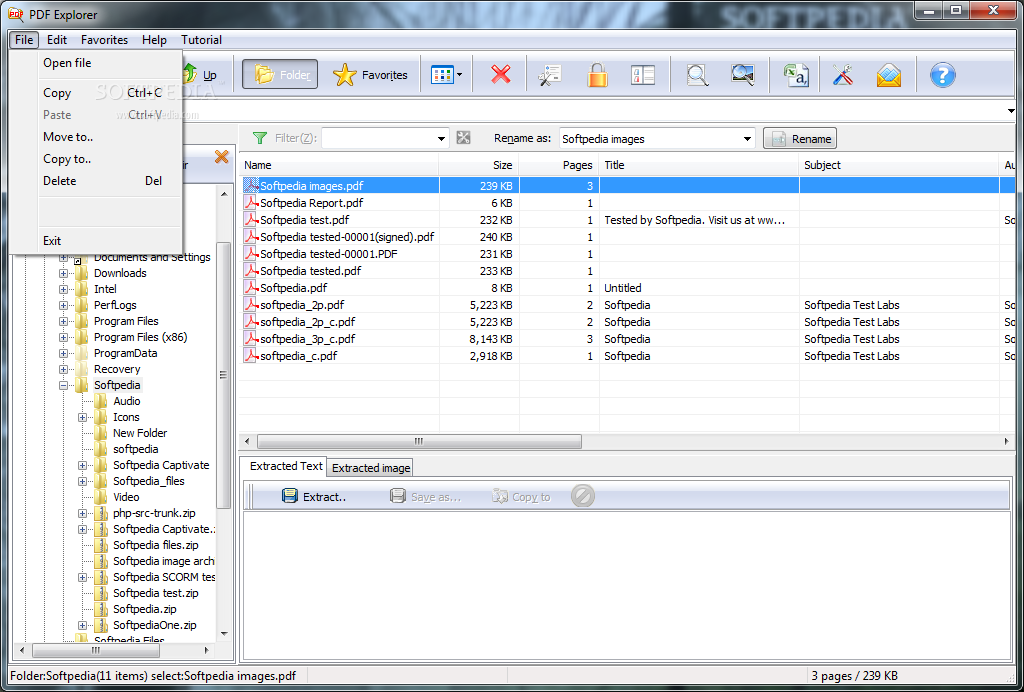This screenshot has height=692, width=1024.
Task: Click the clear filter icon beside the Filter box
Action: coord(464,138)
